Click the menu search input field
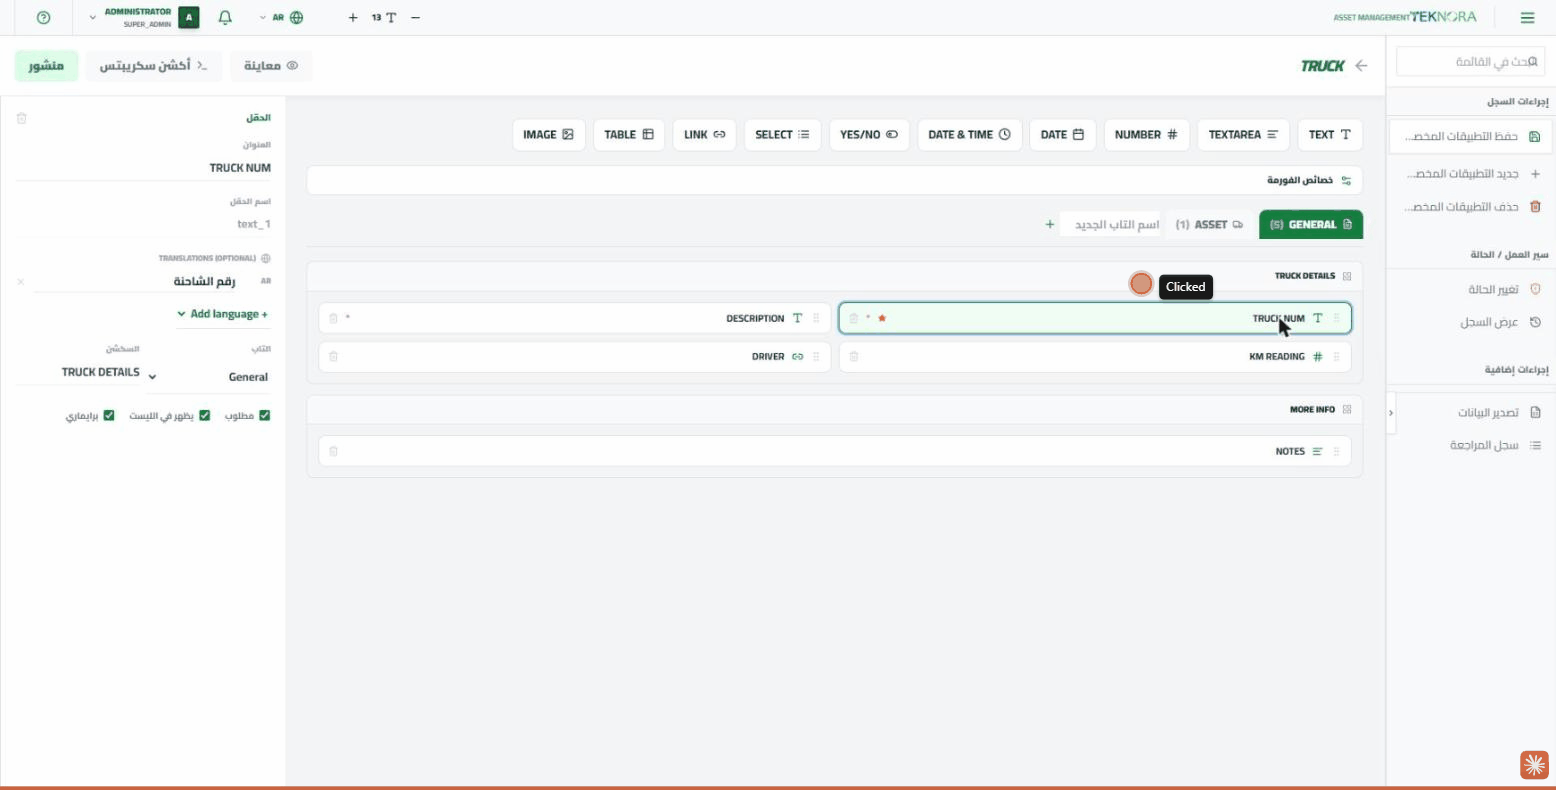The height and width of the screenshot is (790, 1556). point(1470,61)
